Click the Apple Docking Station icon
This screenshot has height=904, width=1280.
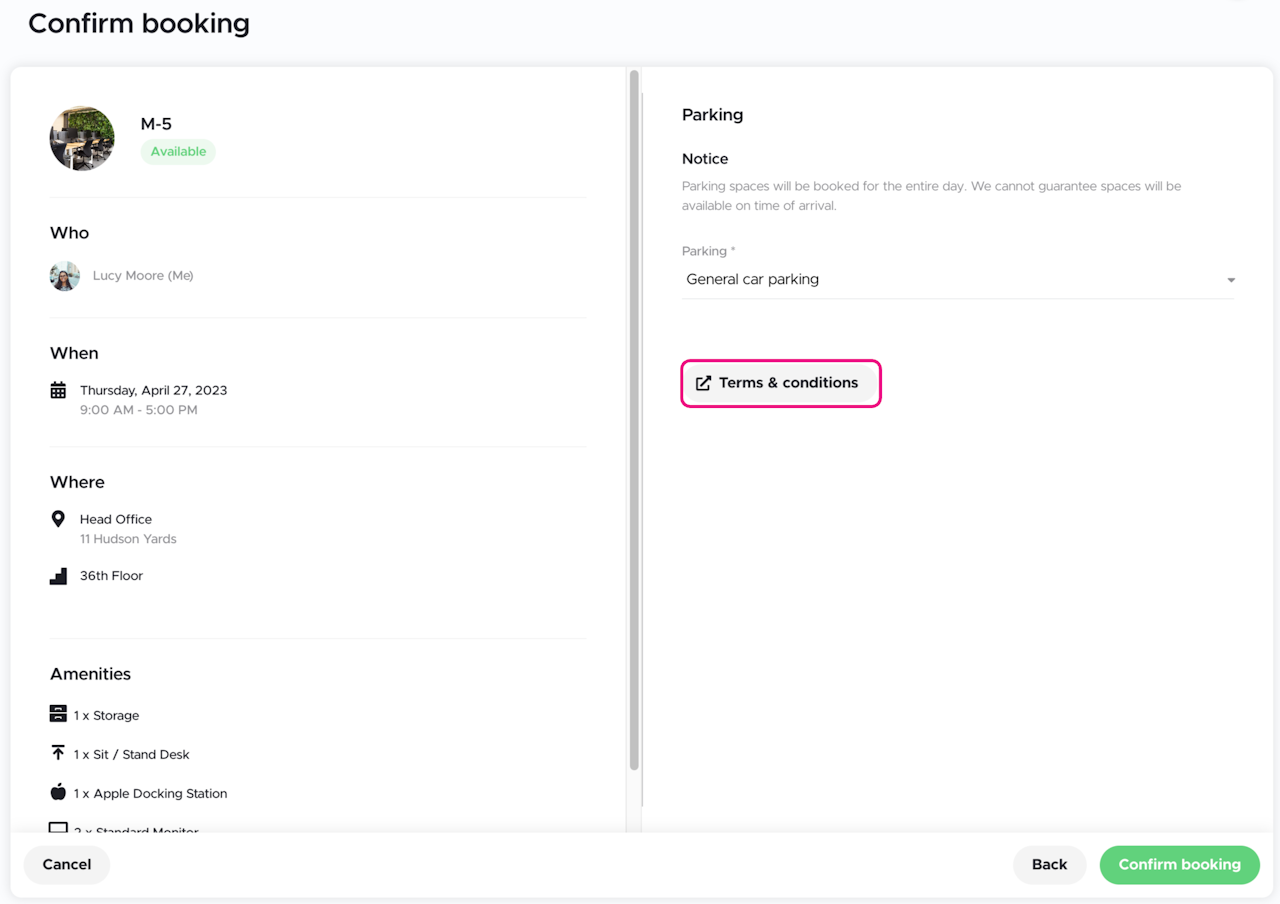58,792
